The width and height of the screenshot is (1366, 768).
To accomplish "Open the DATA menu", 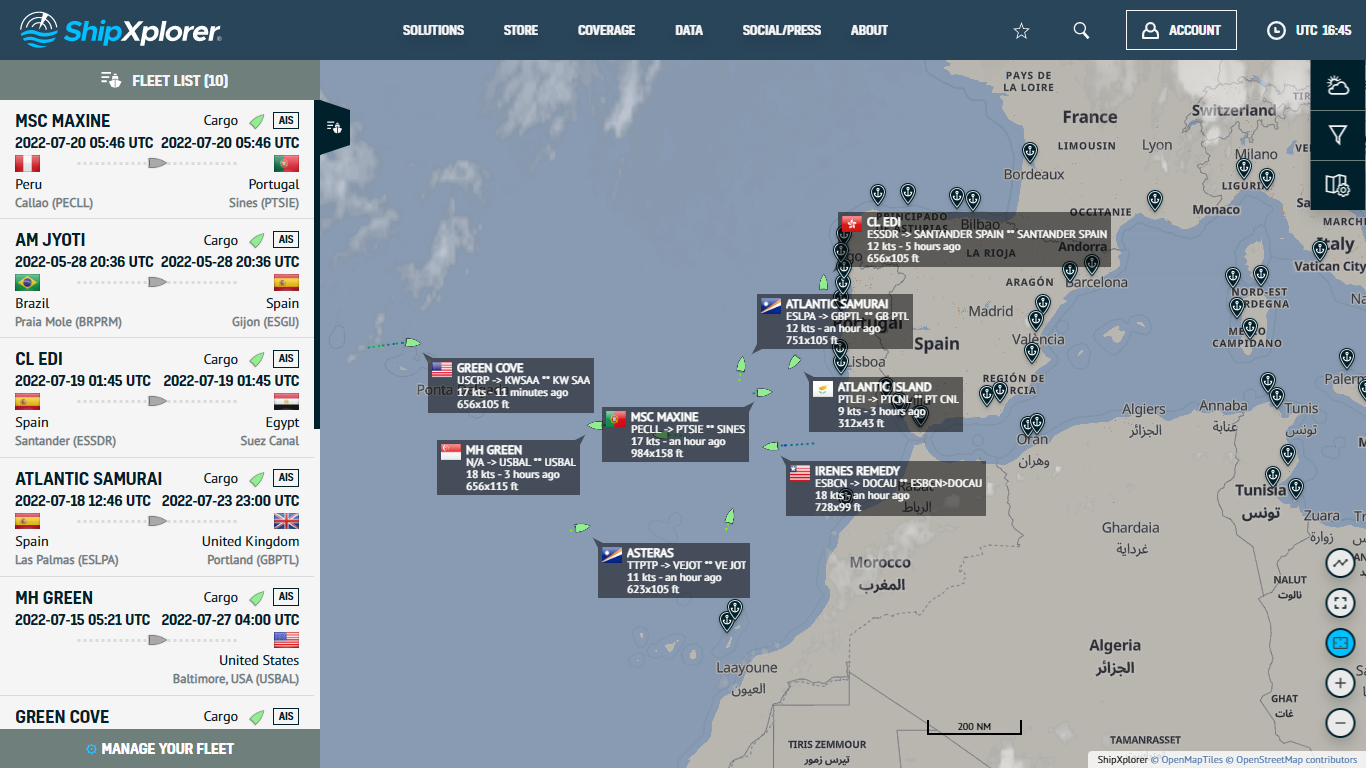I will (x=689, y=30).
